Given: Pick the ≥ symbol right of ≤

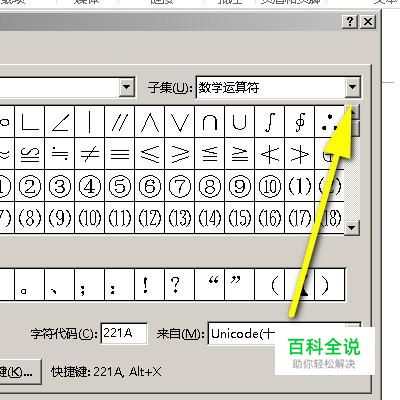Looking at the screenshot, I should [x=180, y=154].
